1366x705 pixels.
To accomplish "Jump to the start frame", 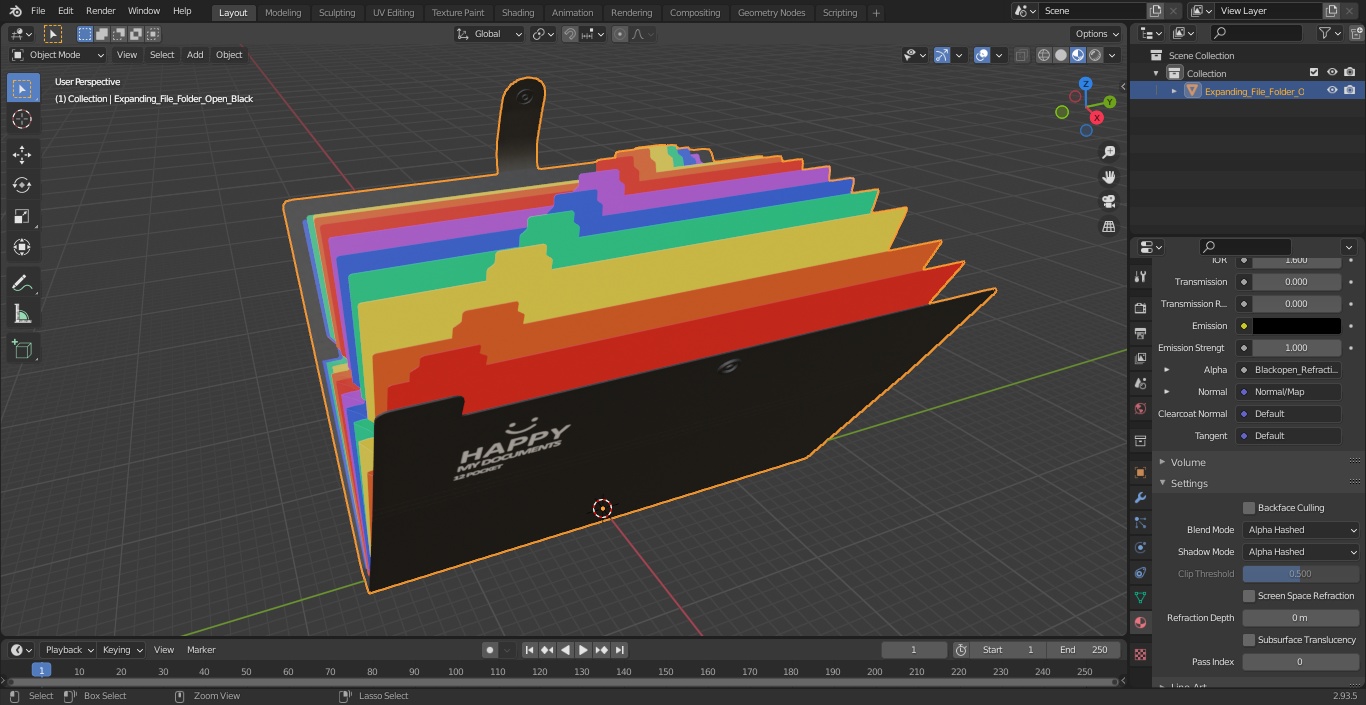I will coord(529,650).
